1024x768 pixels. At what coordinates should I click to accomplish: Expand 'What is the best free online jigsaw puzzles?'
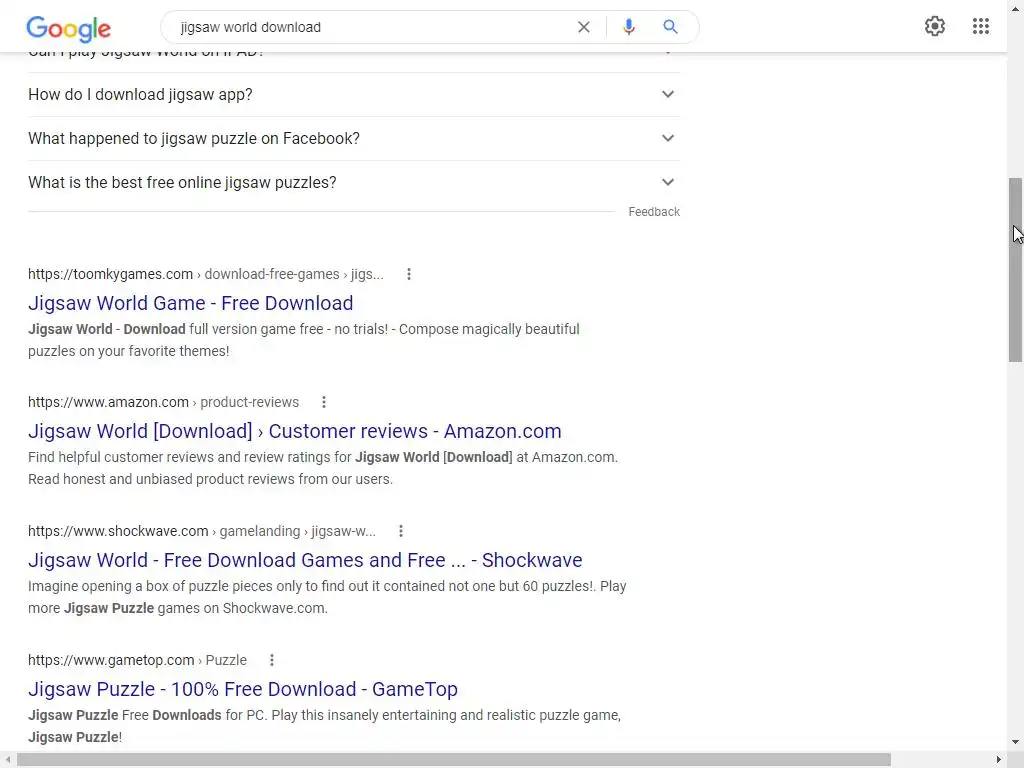354,182
